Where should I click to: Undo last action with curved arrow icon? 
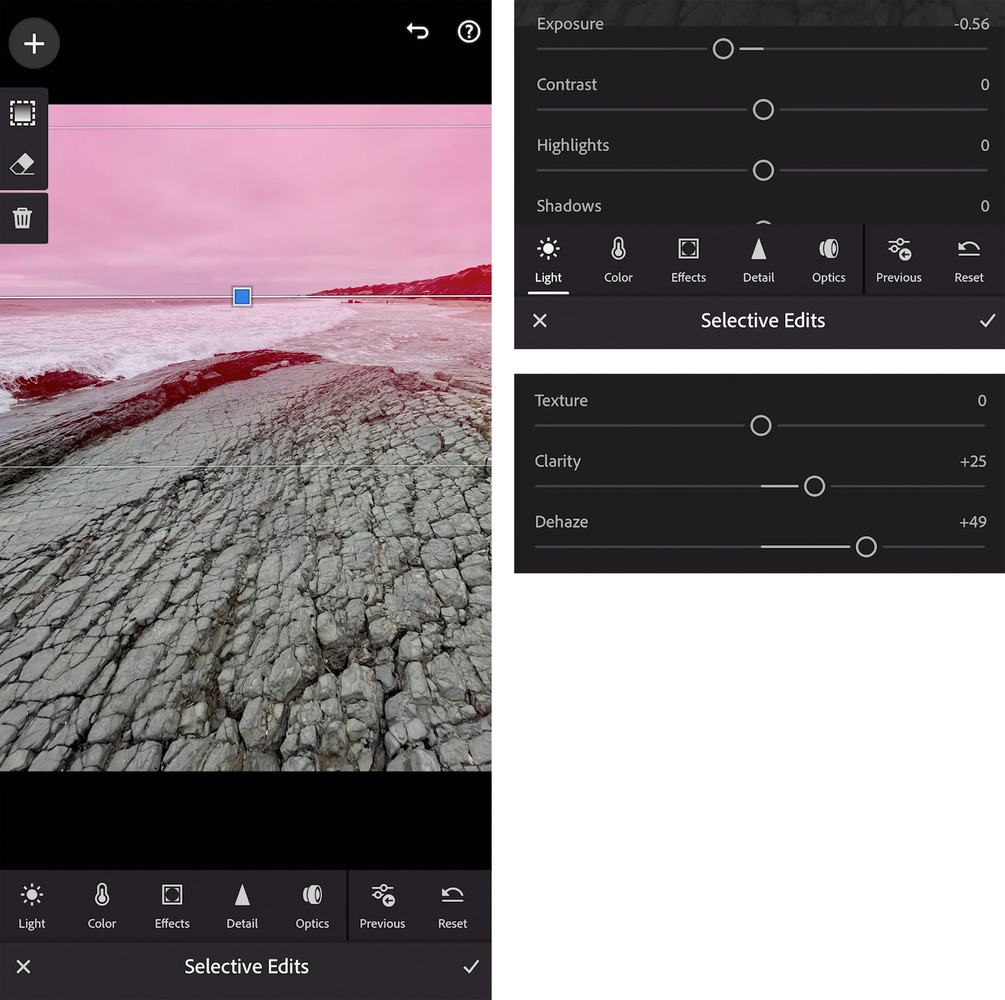[x=418, y=31]
